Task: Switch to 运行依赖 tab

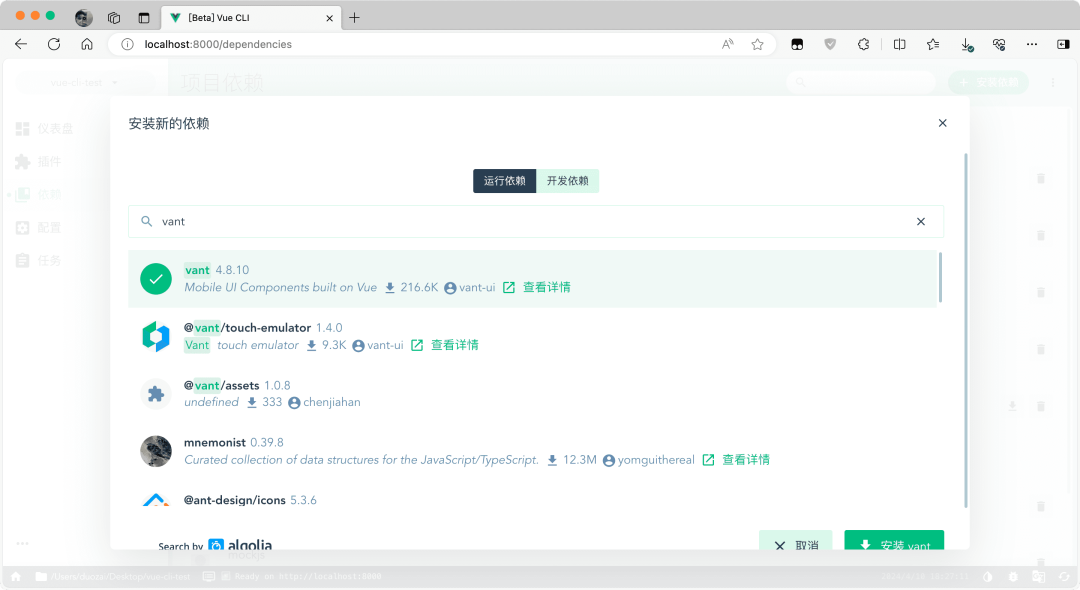Action: pos(504,180)
